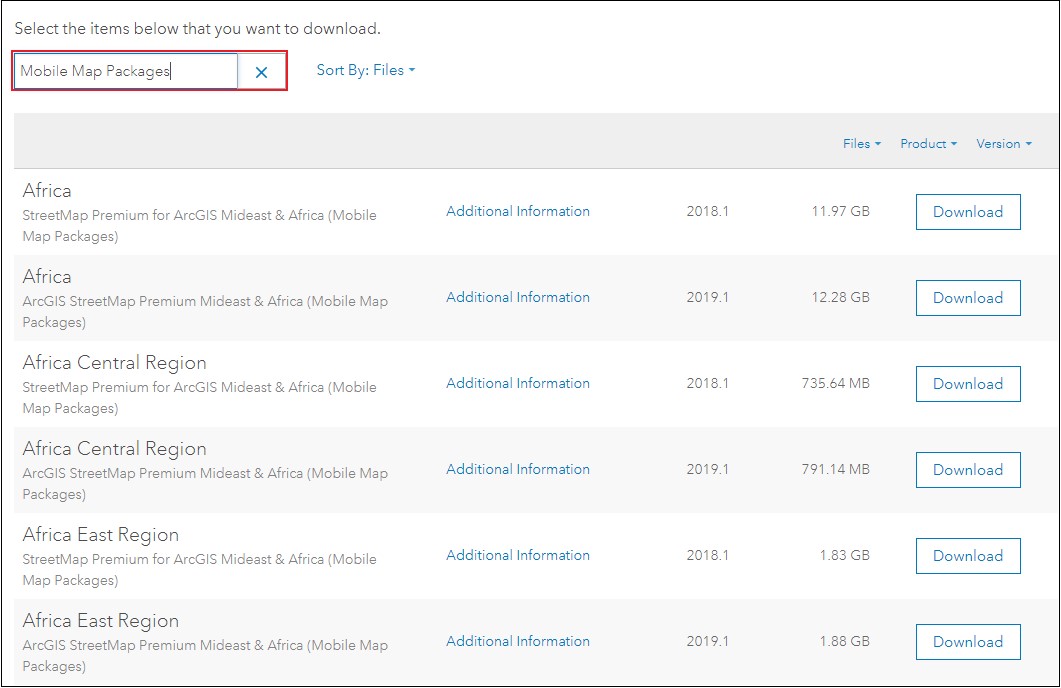The width and height of the screenshot is (1061, 688).
Task: Open Additional Information for Africa 2018.1
Action: pos(518,211)
